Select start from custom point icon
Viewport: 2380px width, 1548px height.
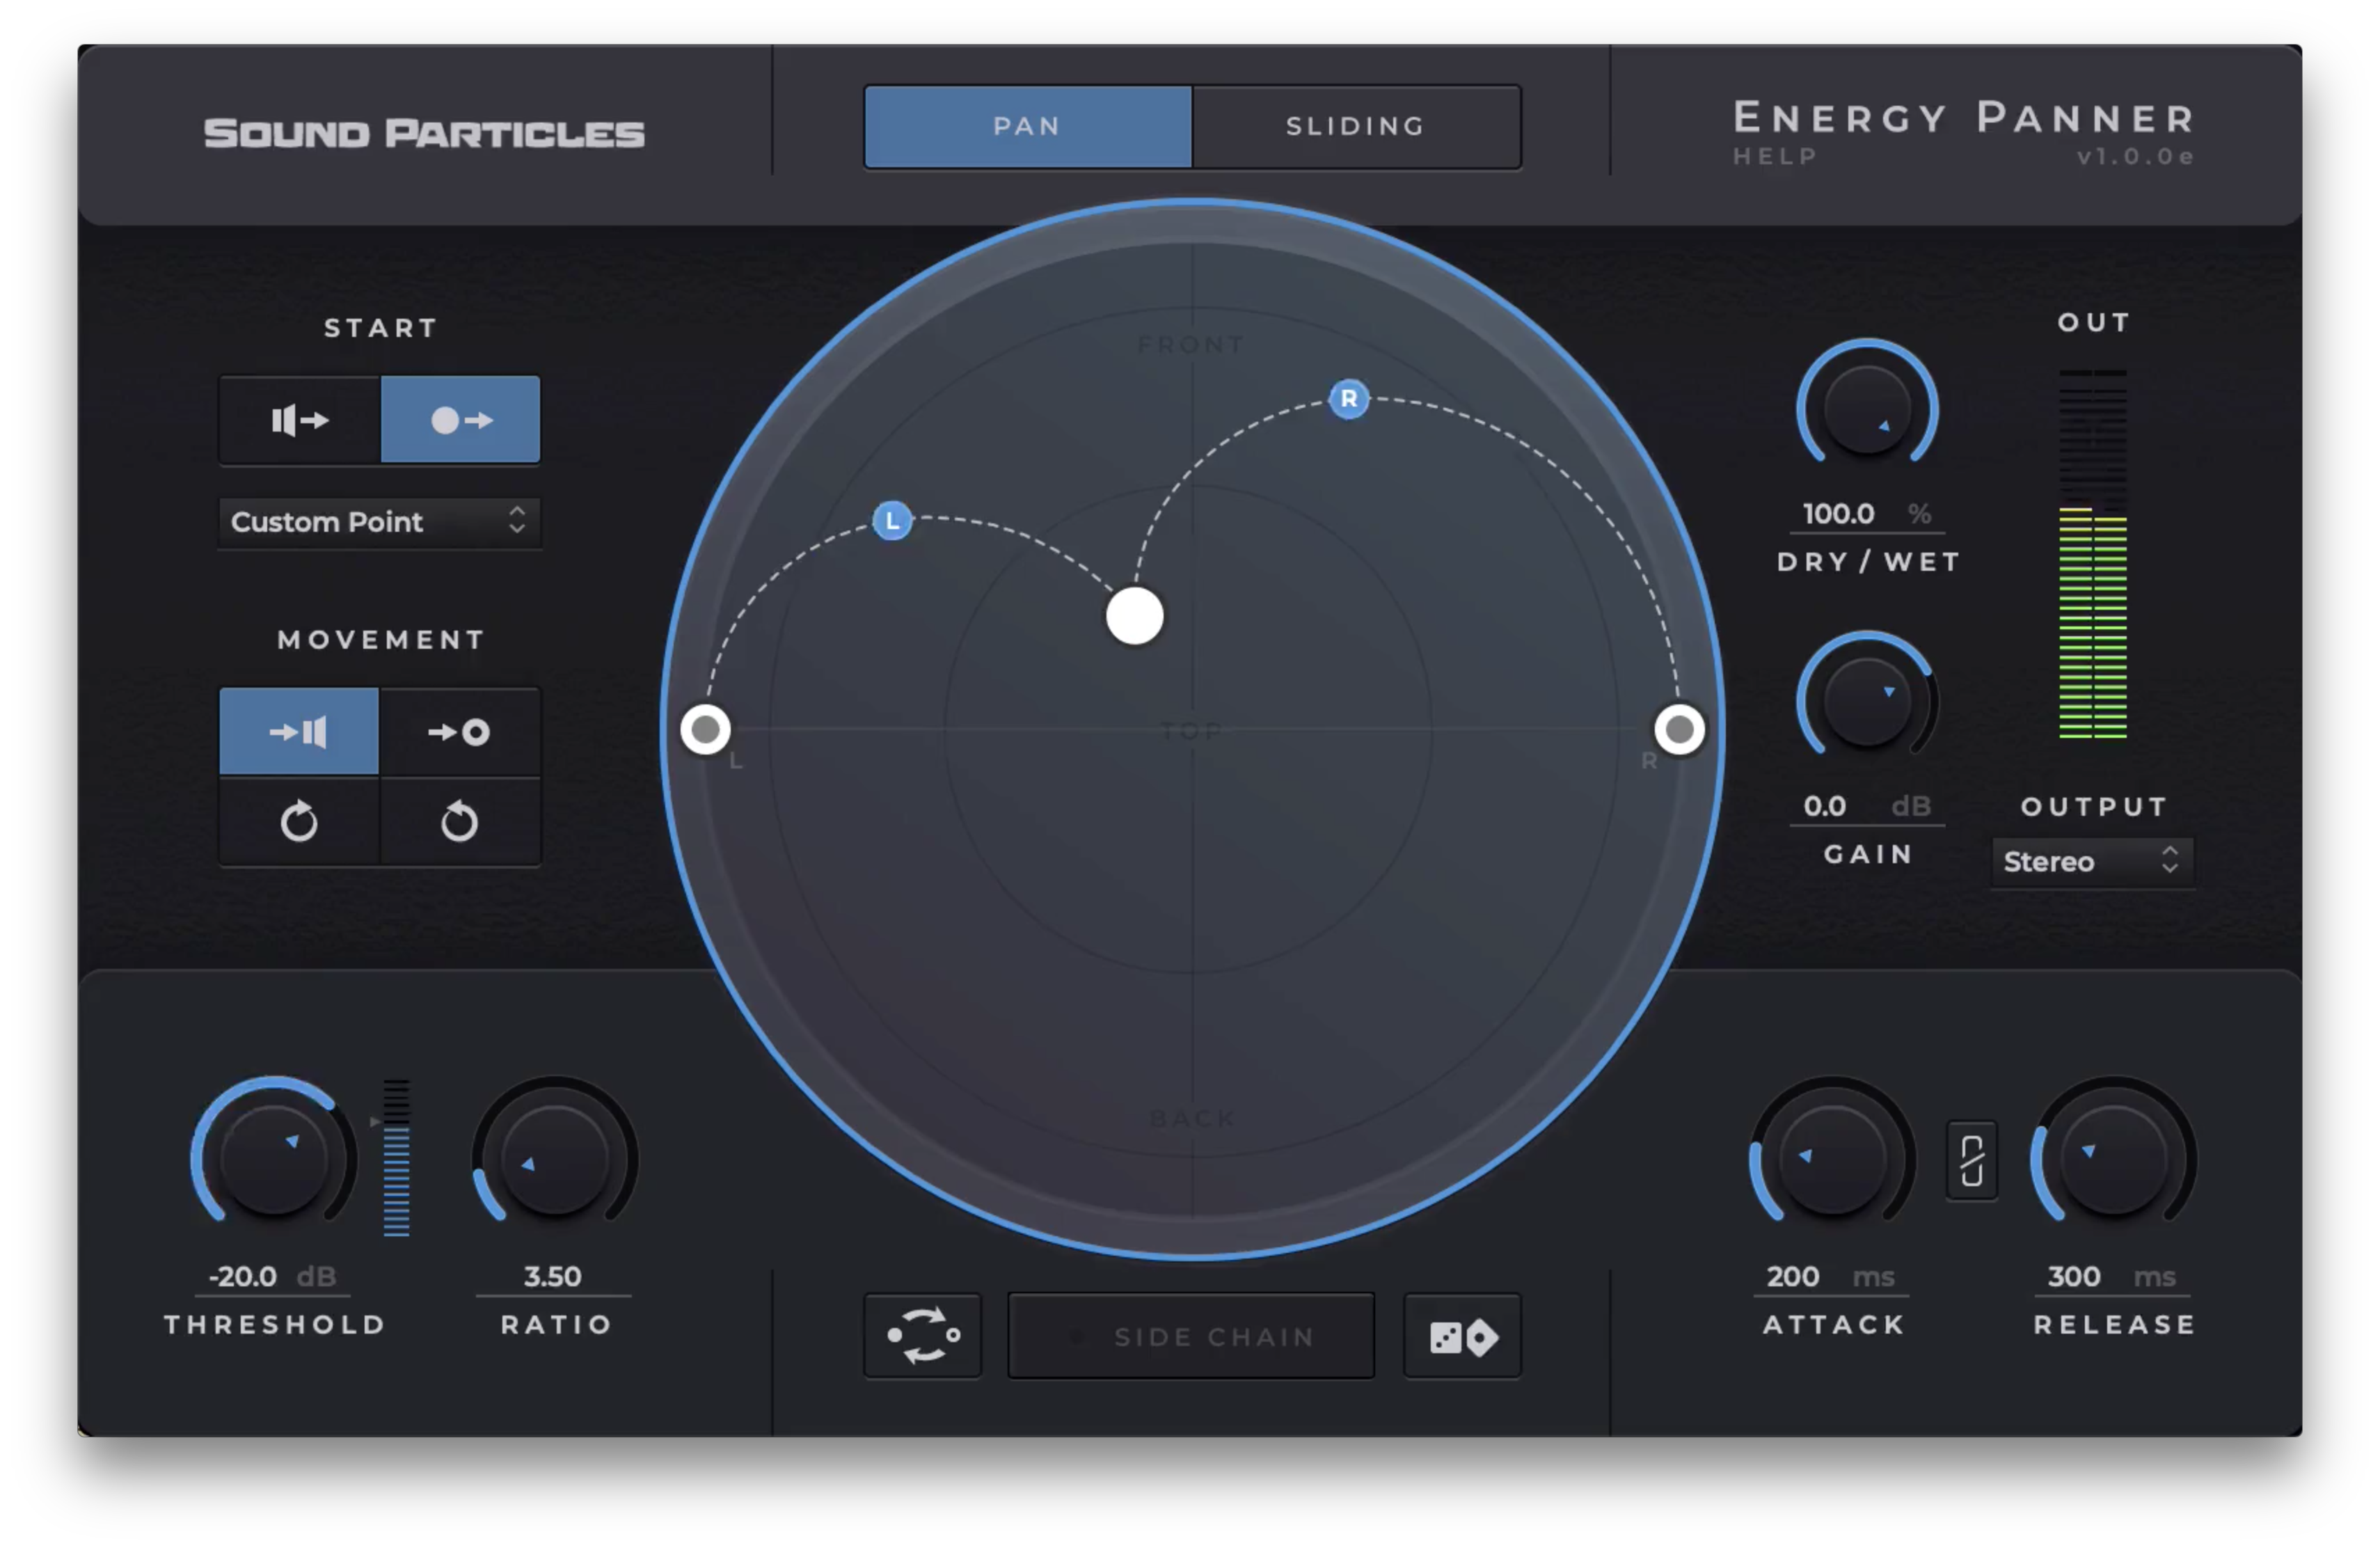pyautogui.click(x=460, y=420)
